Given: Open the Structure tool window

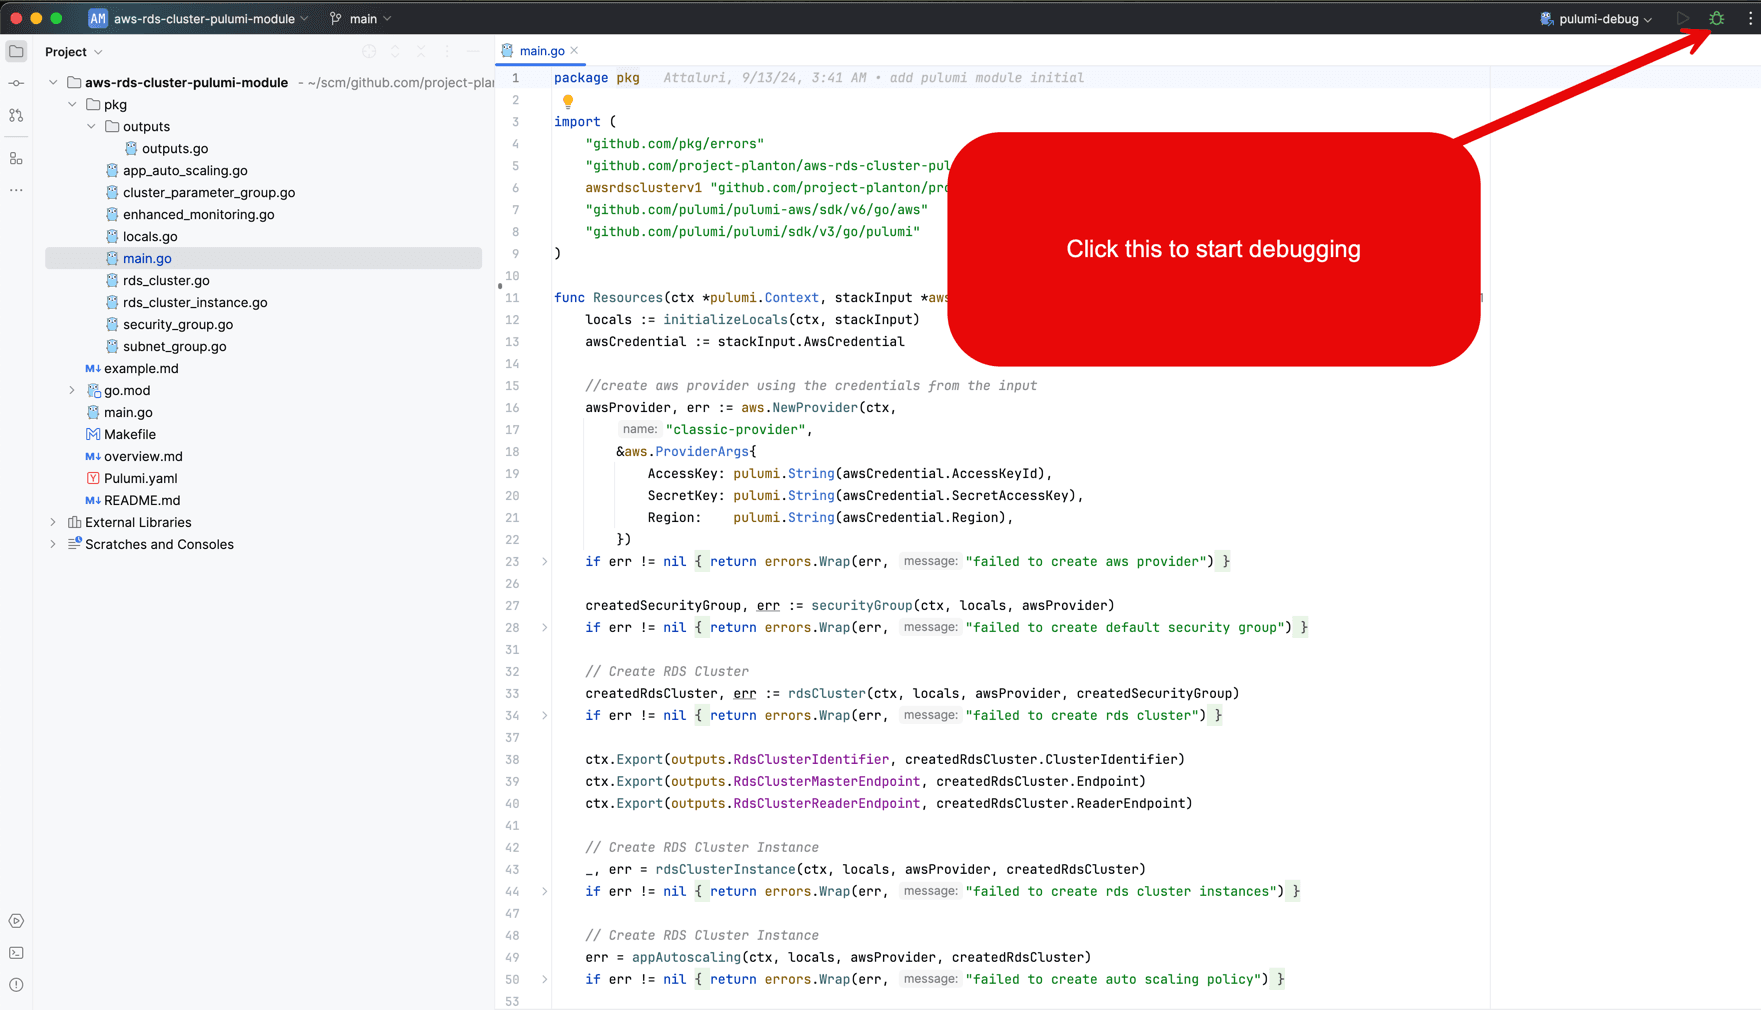Looking at the screenshot, I should point(16,158).
